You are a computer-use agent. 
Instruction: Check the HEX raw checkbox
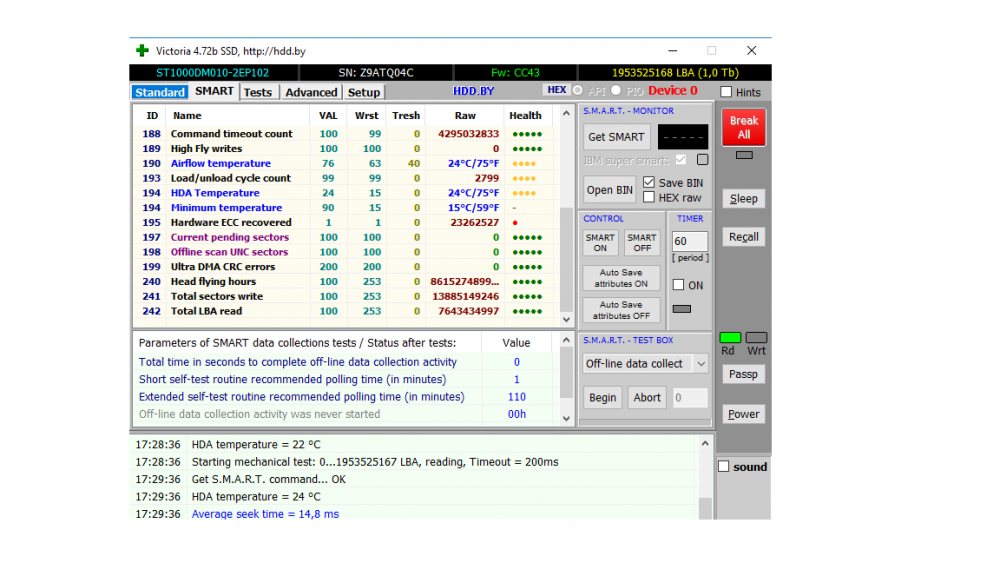(x=649, y=197)
